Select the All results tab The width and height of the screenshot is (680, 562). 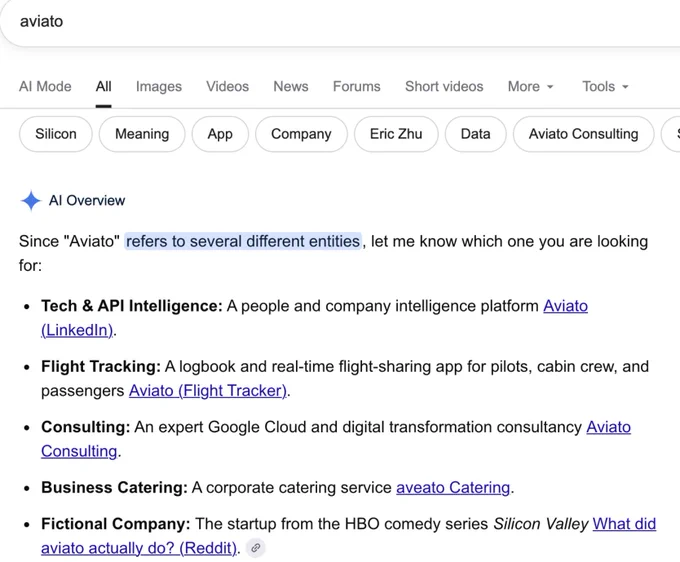pos(103,86)
